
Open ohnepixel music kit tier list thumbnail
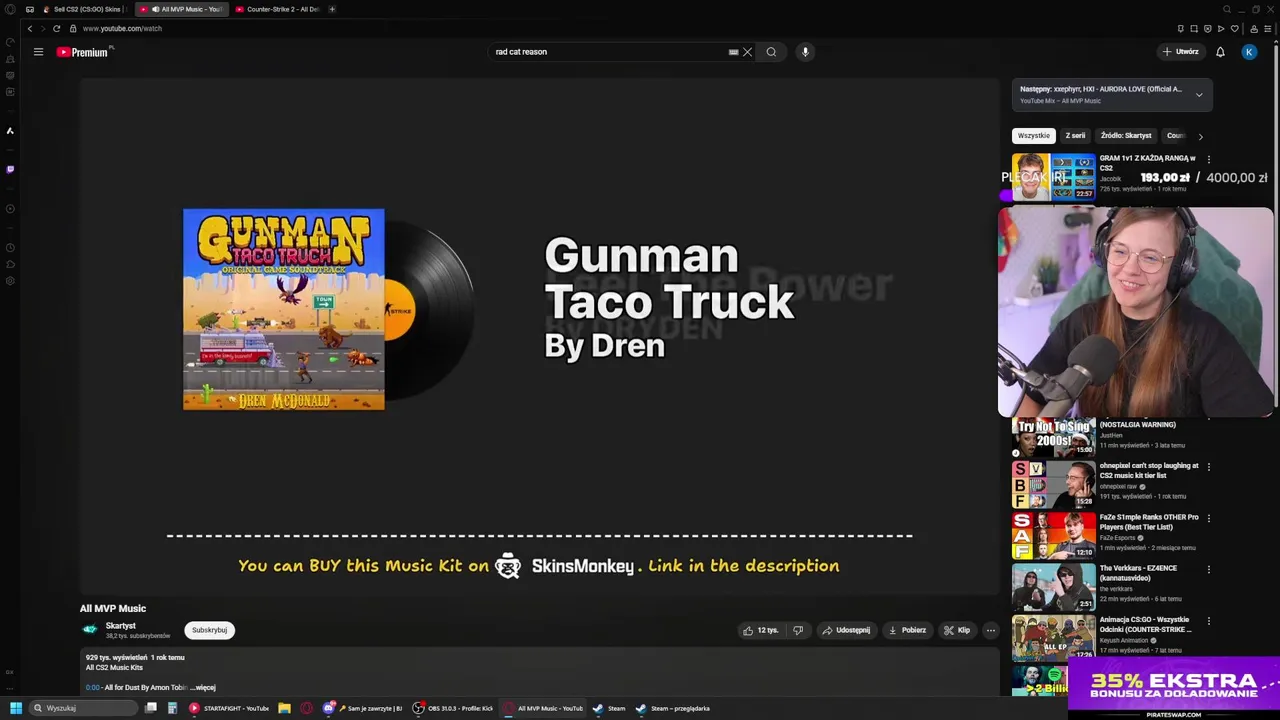[1054, 484]
